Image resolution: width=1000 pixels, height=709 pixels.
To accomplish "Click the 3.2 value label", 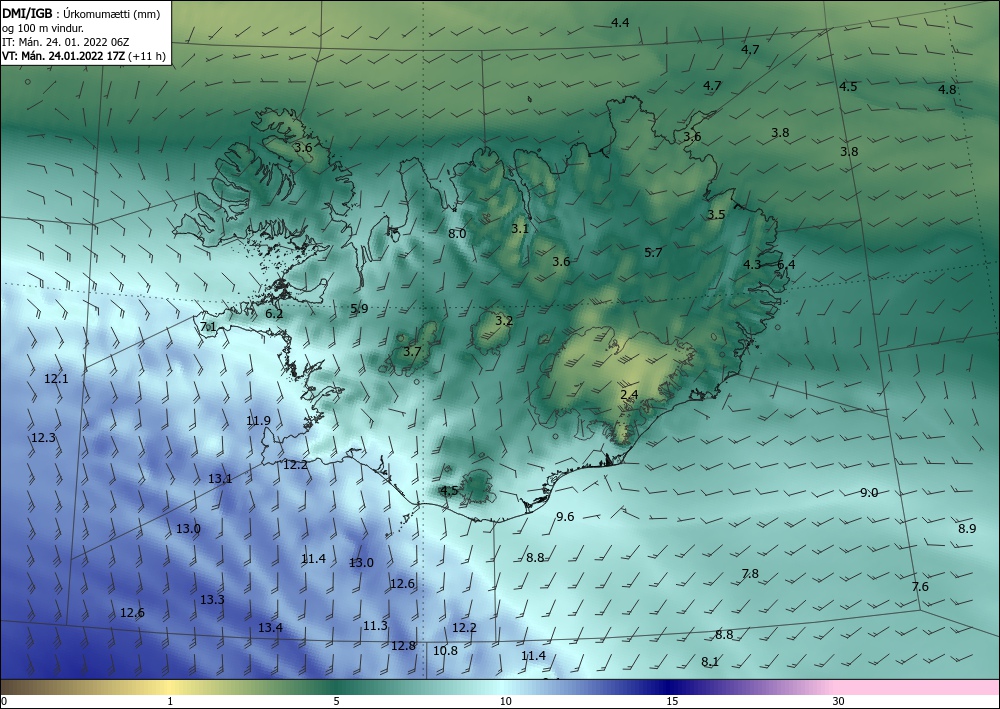I will point(504,321).
